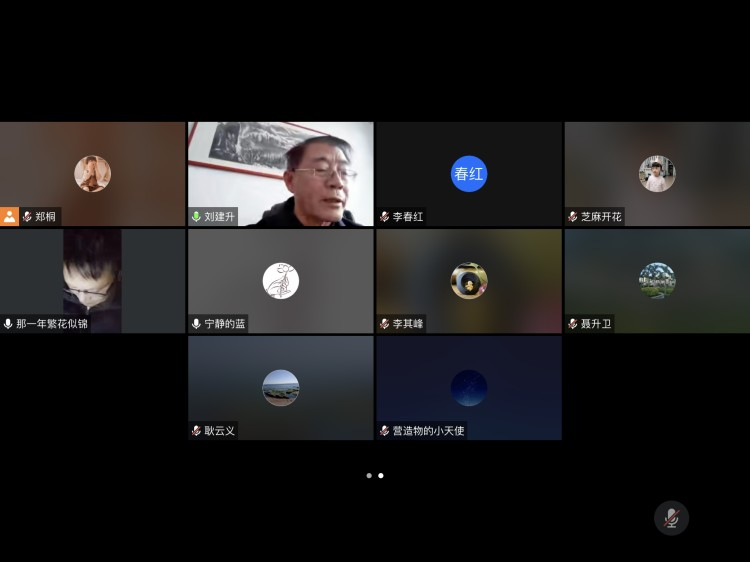This screenshot has width=750, height=562.
Task: Click muted mic icon next to 李春红
Action: pyautogui.click(x=385, y=217)
